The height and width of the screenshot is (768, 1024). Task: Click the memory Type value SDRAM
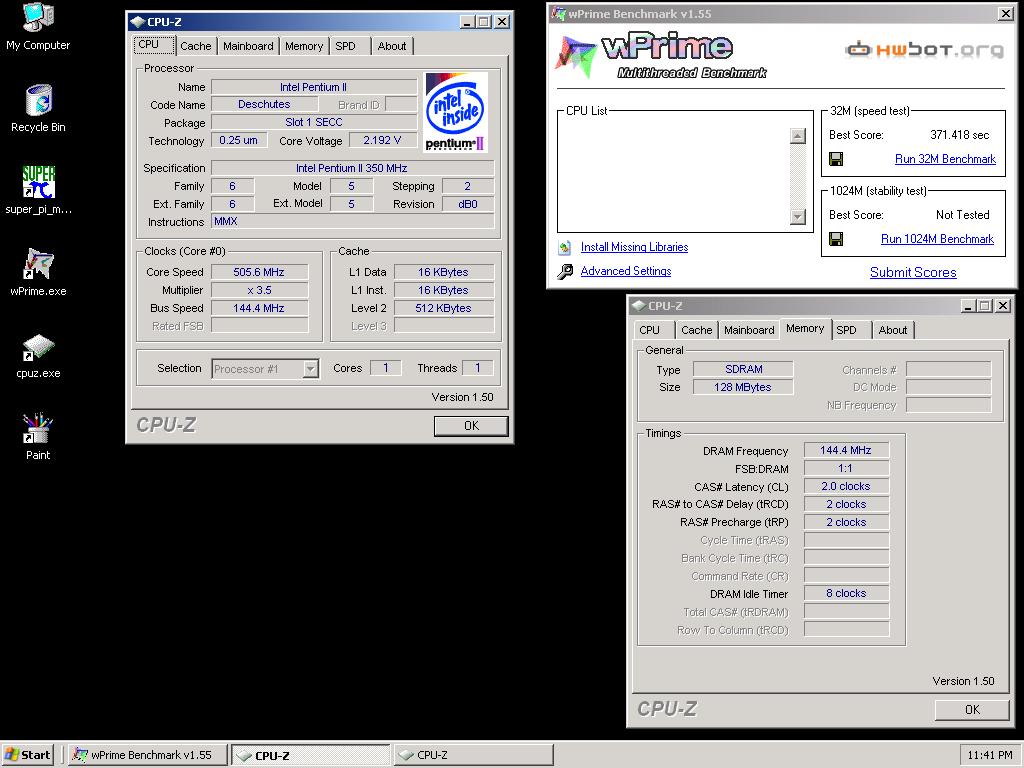[743, 369]
